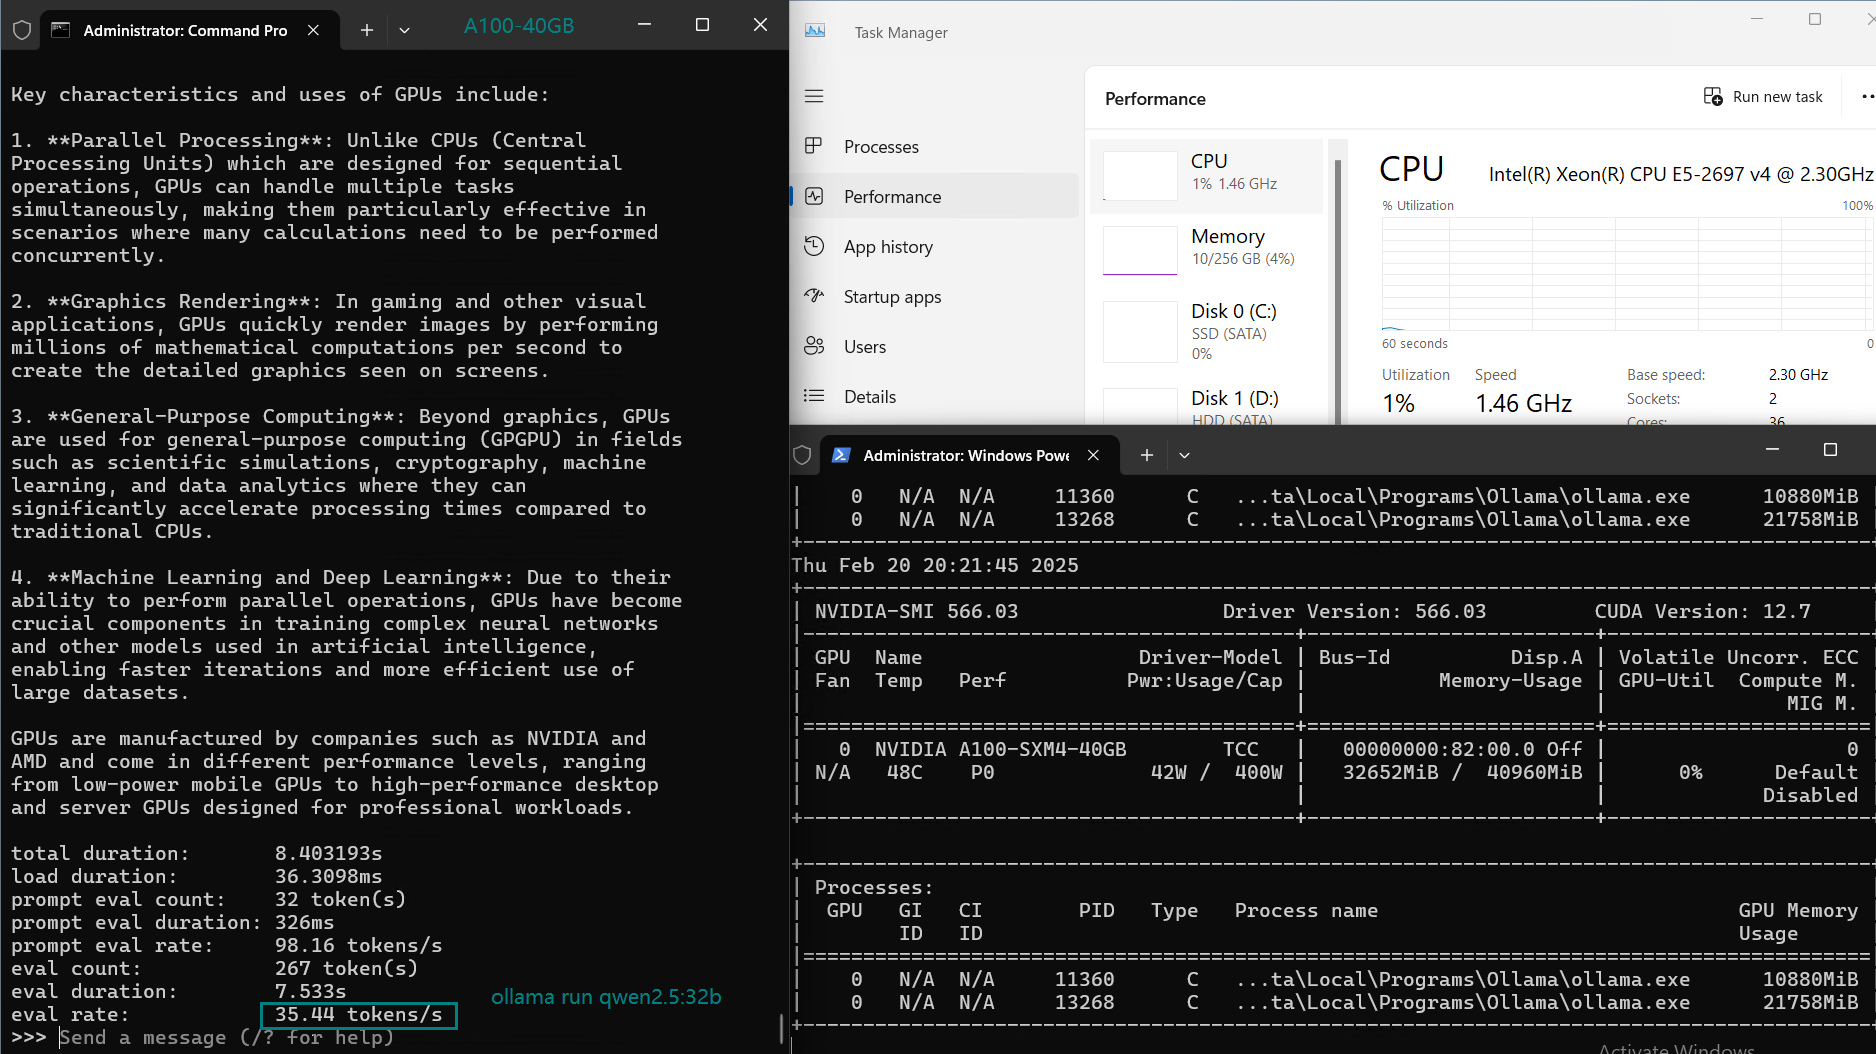
Task: Click NVIDIA A100-SXM4-40GB GPU name
Action: [1000, 749]
